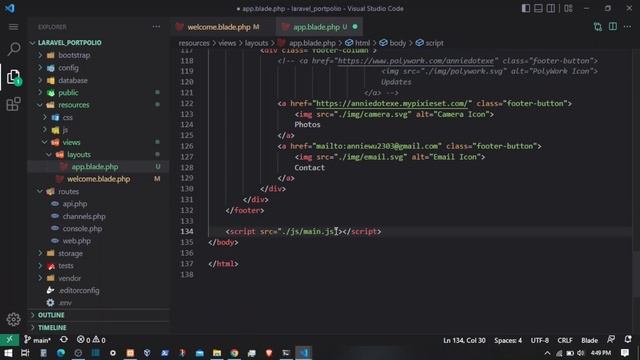Click the remote window indicator in status bar

coord(9,340)
